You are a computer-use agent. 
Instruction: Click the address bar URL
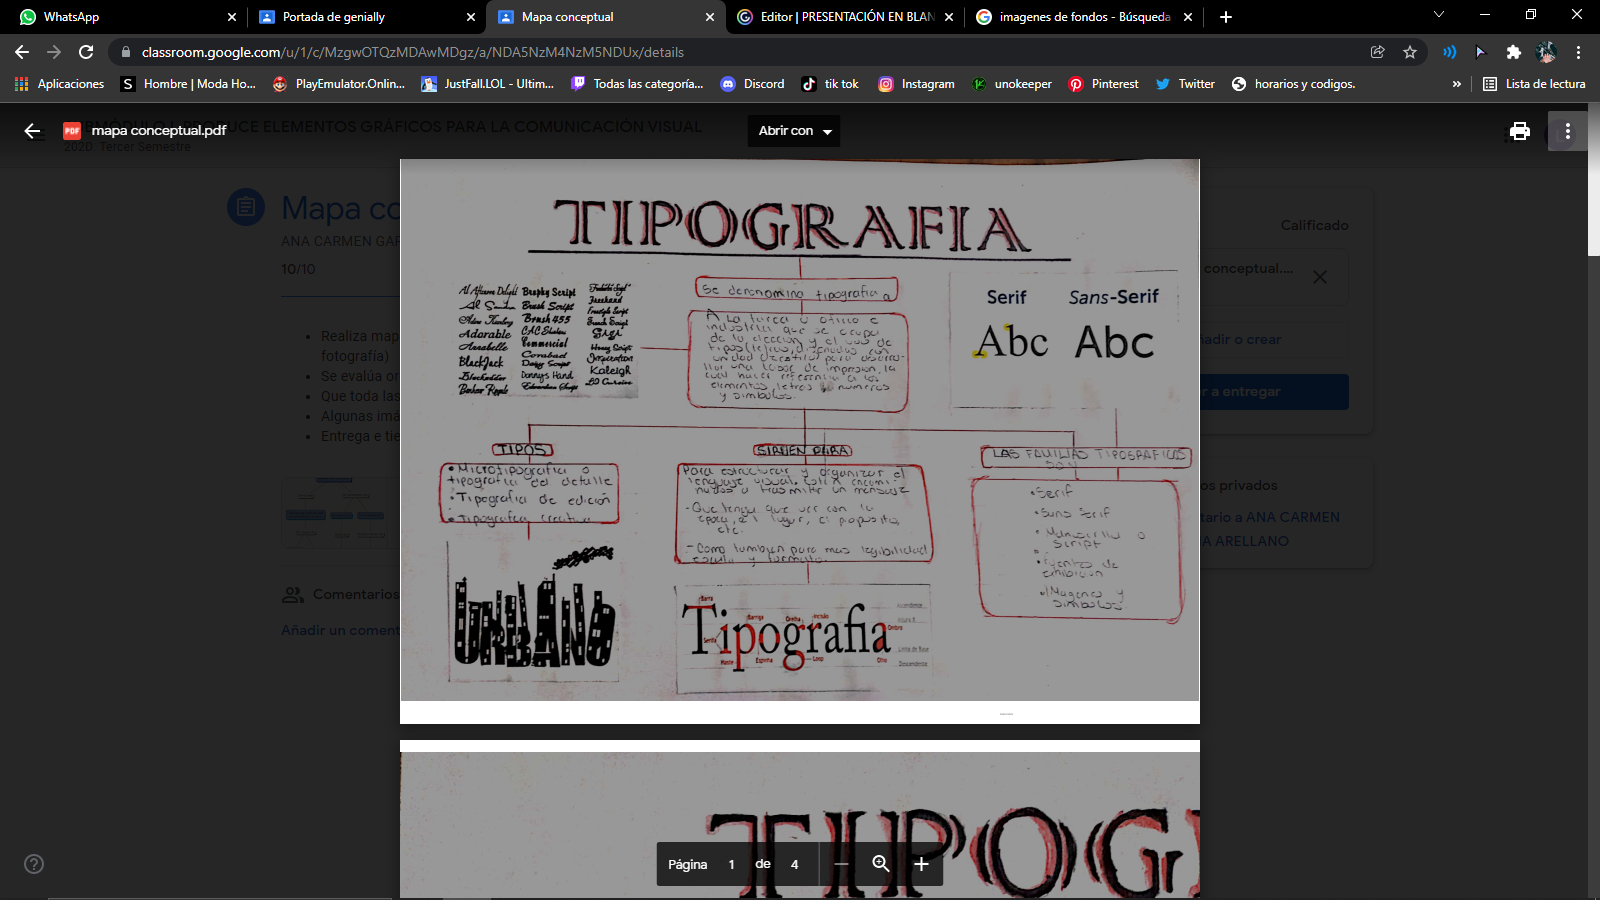tap(413, 52)
